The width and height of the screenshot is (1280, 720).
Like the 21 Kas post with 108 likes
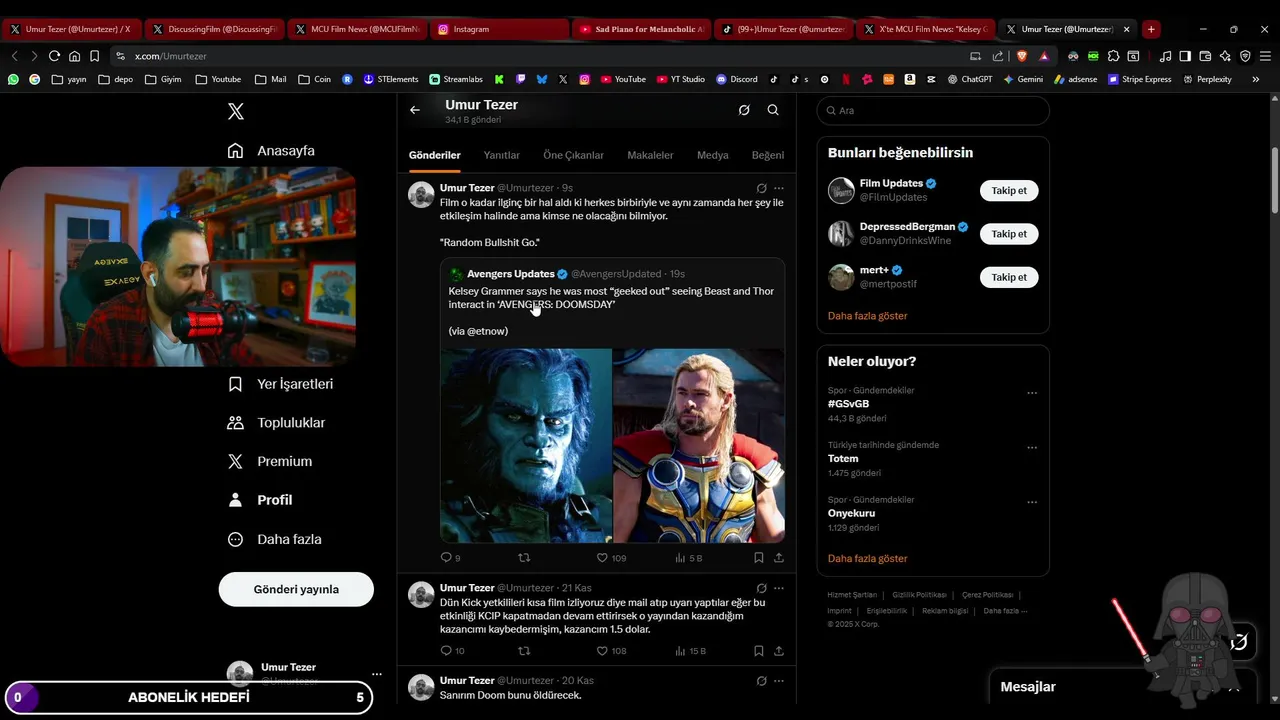(611, 651)
